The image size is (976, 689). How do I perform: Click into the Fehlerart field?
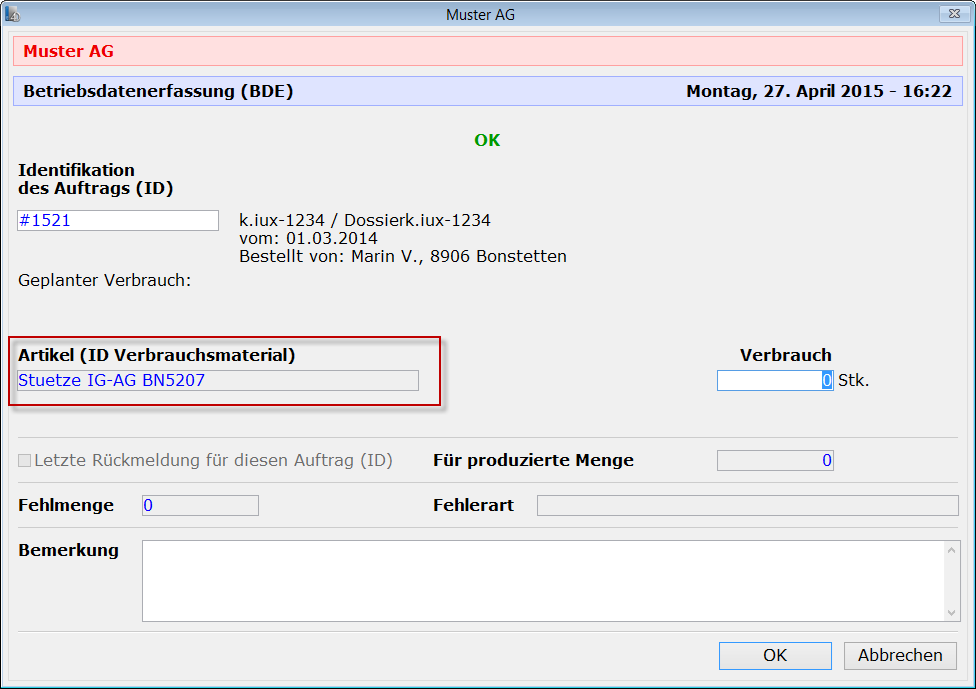click(x=747, y=506)
